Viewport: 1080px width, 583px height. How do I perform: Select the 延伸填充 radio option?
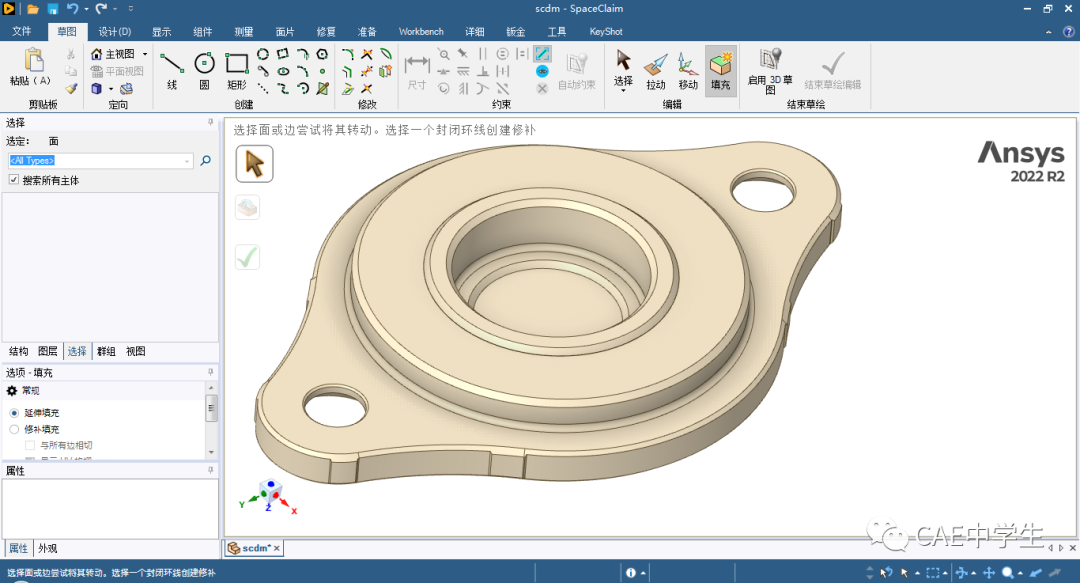14,413
